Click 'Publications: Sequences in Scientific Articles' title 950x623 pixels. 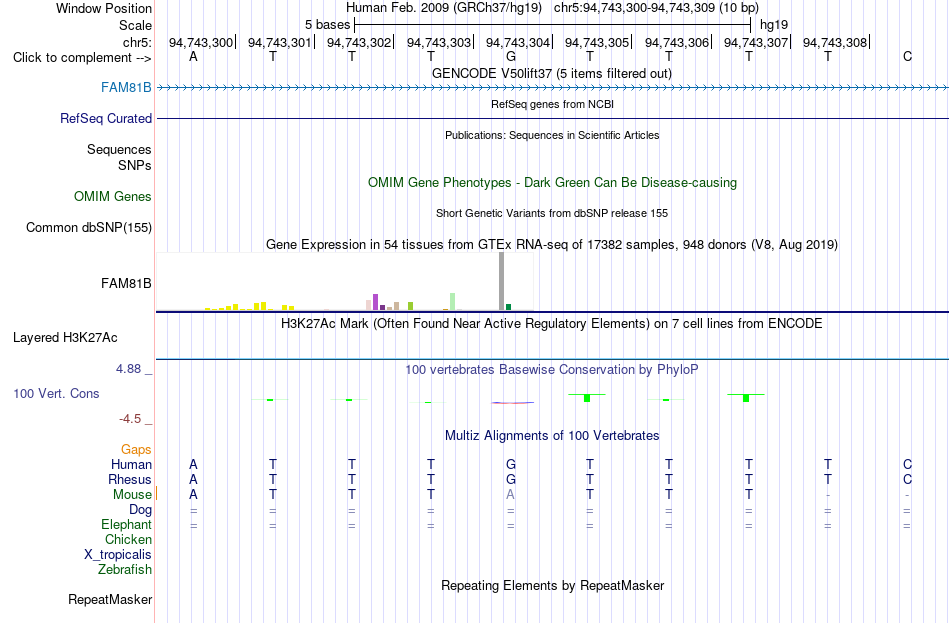tap(552, 135)
